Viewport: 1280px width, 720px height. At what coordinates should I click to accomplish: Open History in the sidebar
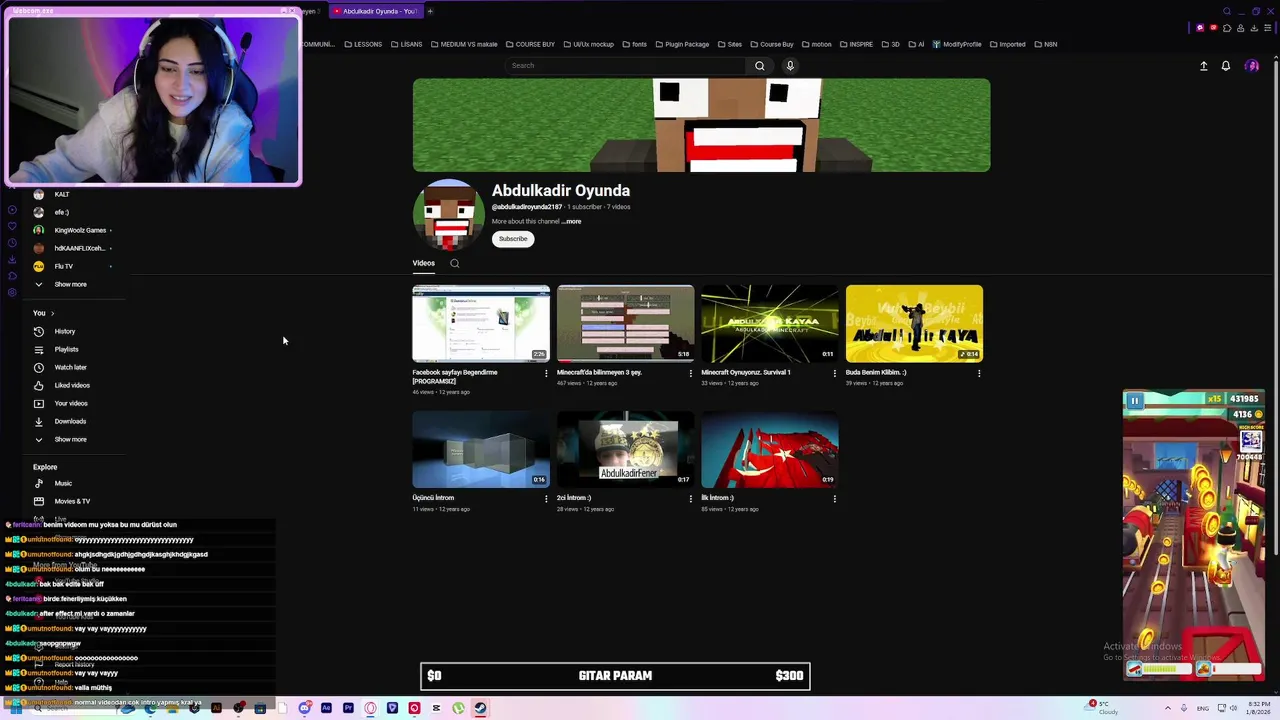coord(64,331)
